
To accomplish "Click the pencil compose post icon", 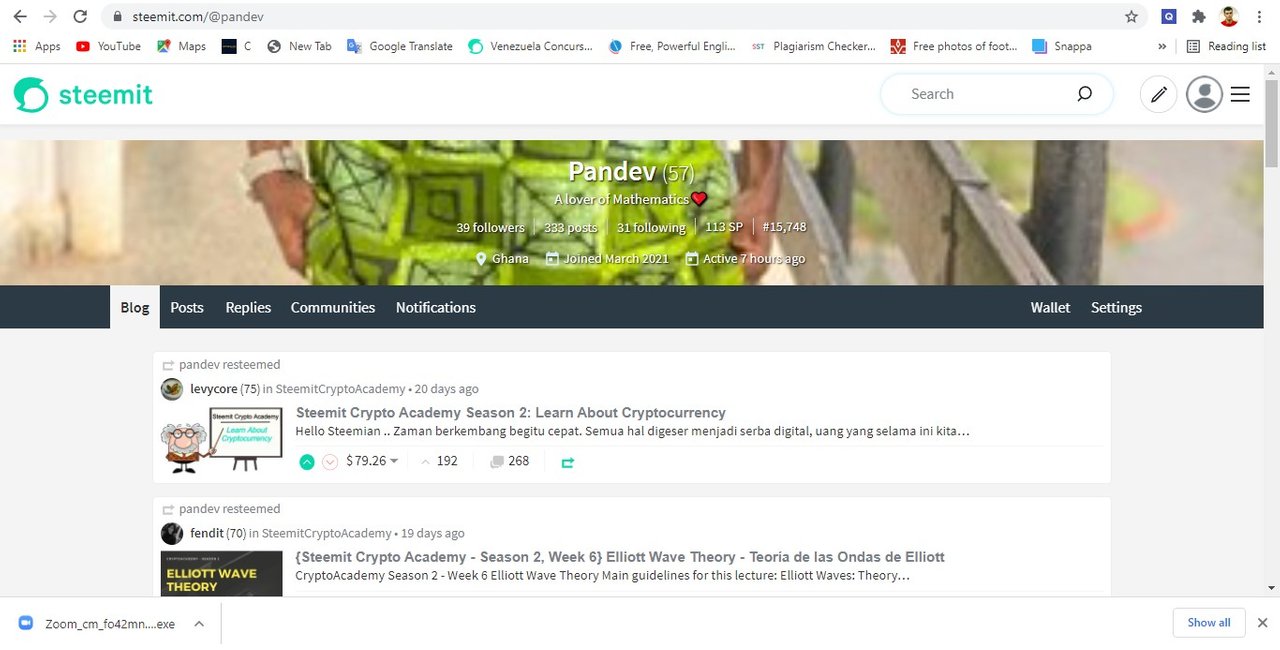I will click(x=1158, y=94).
